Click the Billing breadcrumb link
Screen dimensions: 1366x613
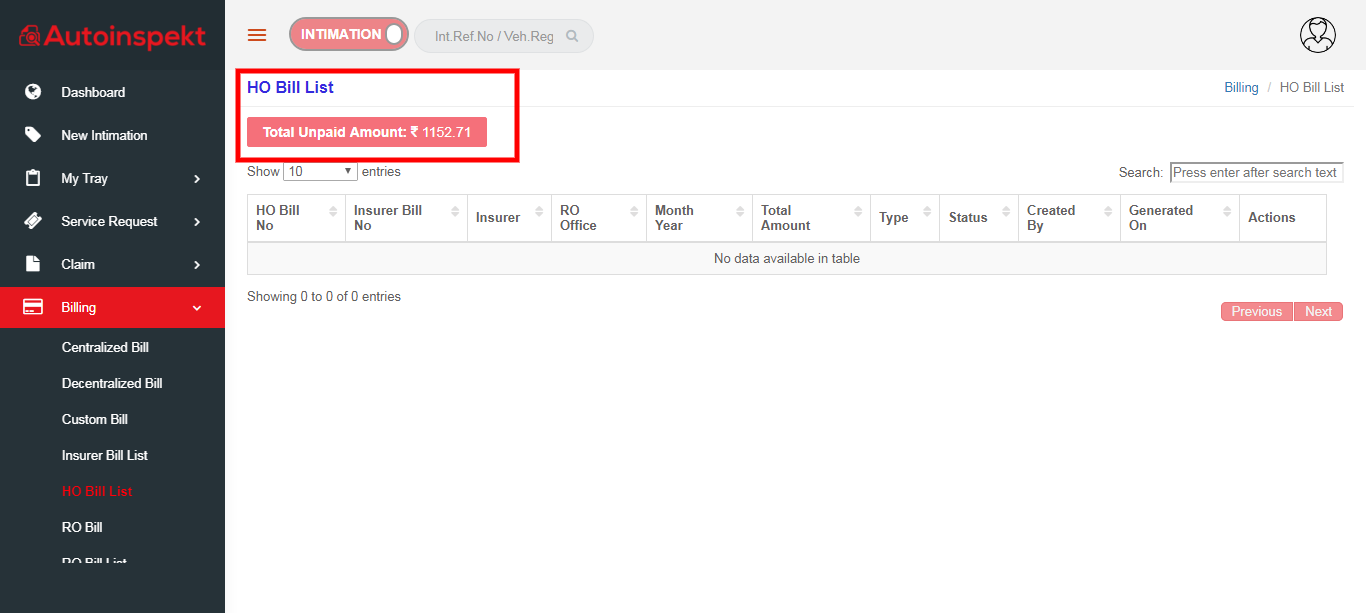[x=1241, y=88]
